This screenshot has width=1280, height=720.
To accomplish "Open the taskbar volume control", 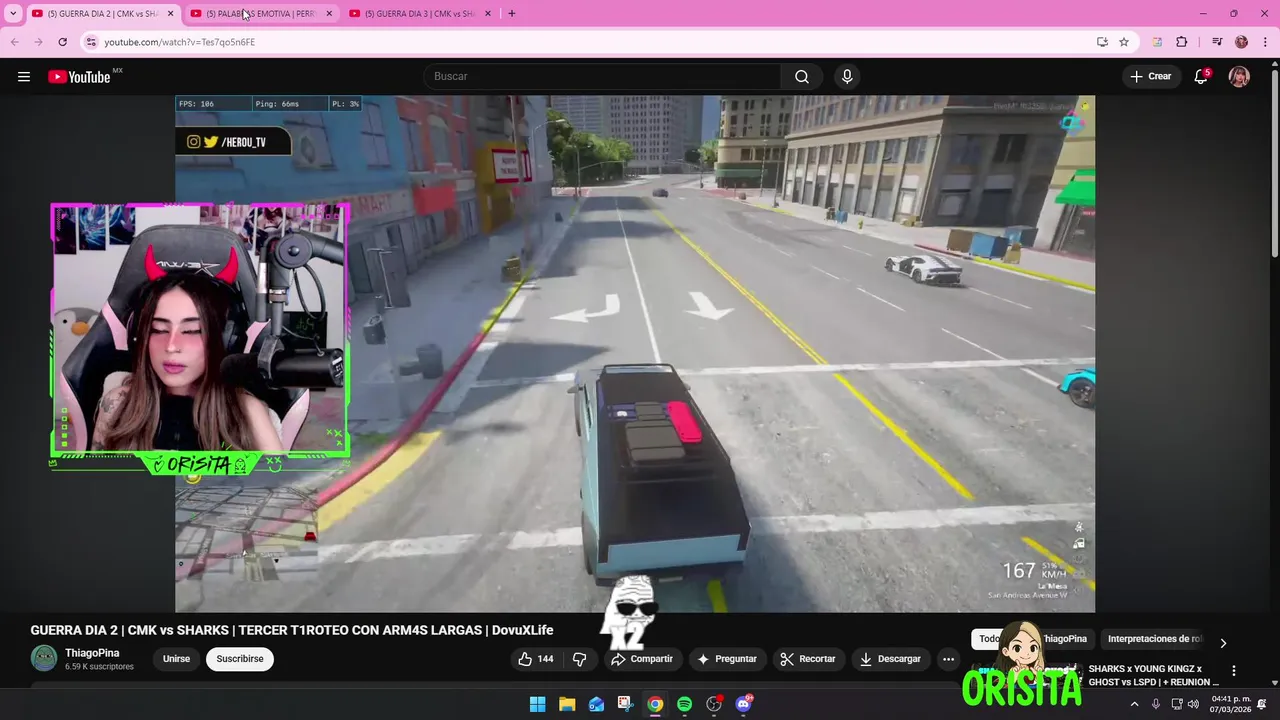I will (x=1193, y=704).
